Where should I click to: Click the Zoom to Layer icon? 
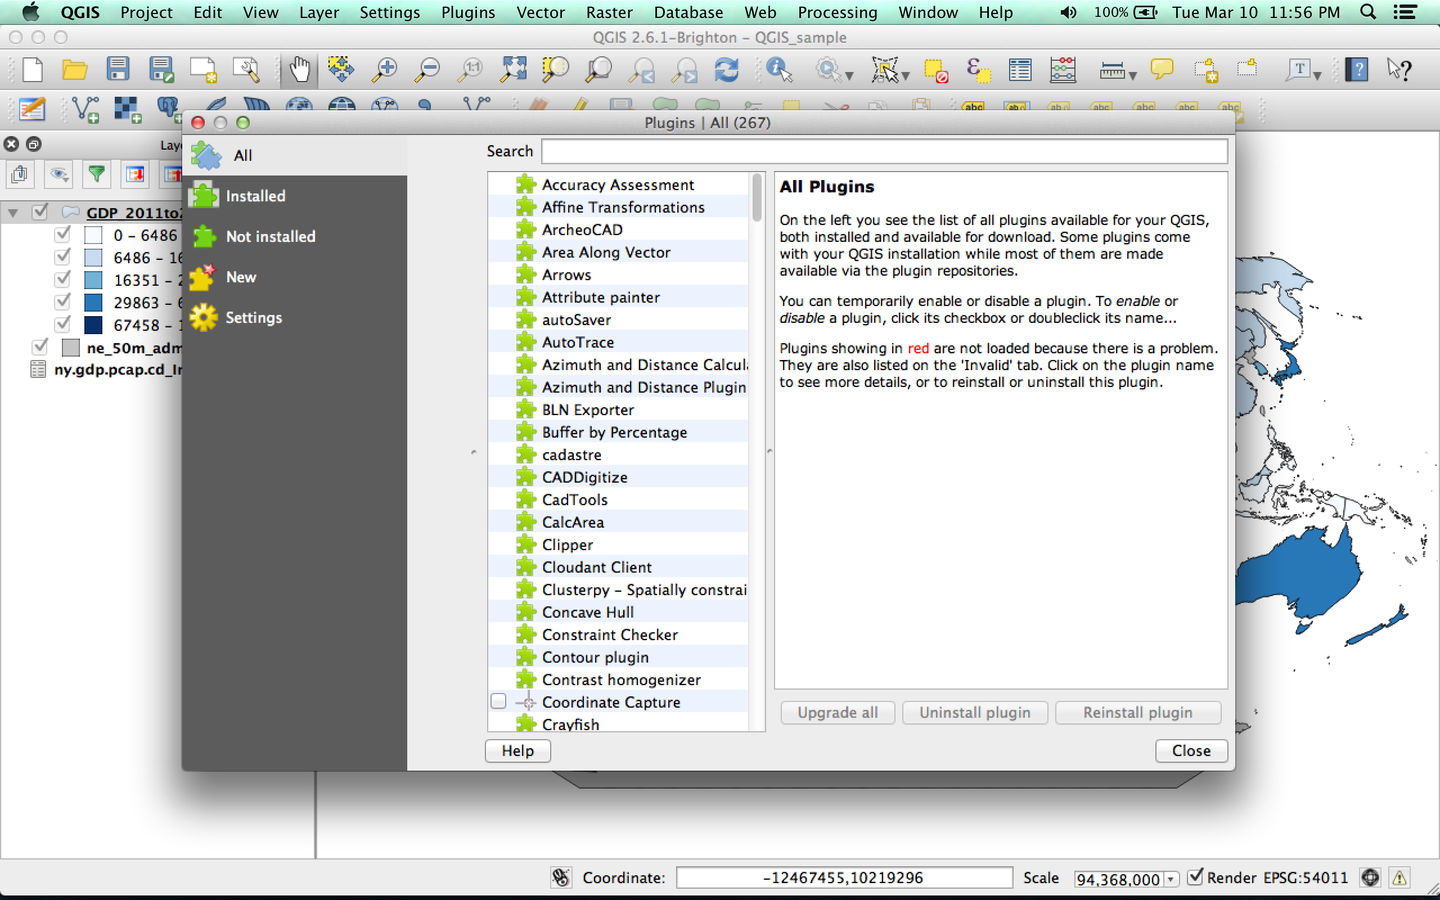coord(598,69)
